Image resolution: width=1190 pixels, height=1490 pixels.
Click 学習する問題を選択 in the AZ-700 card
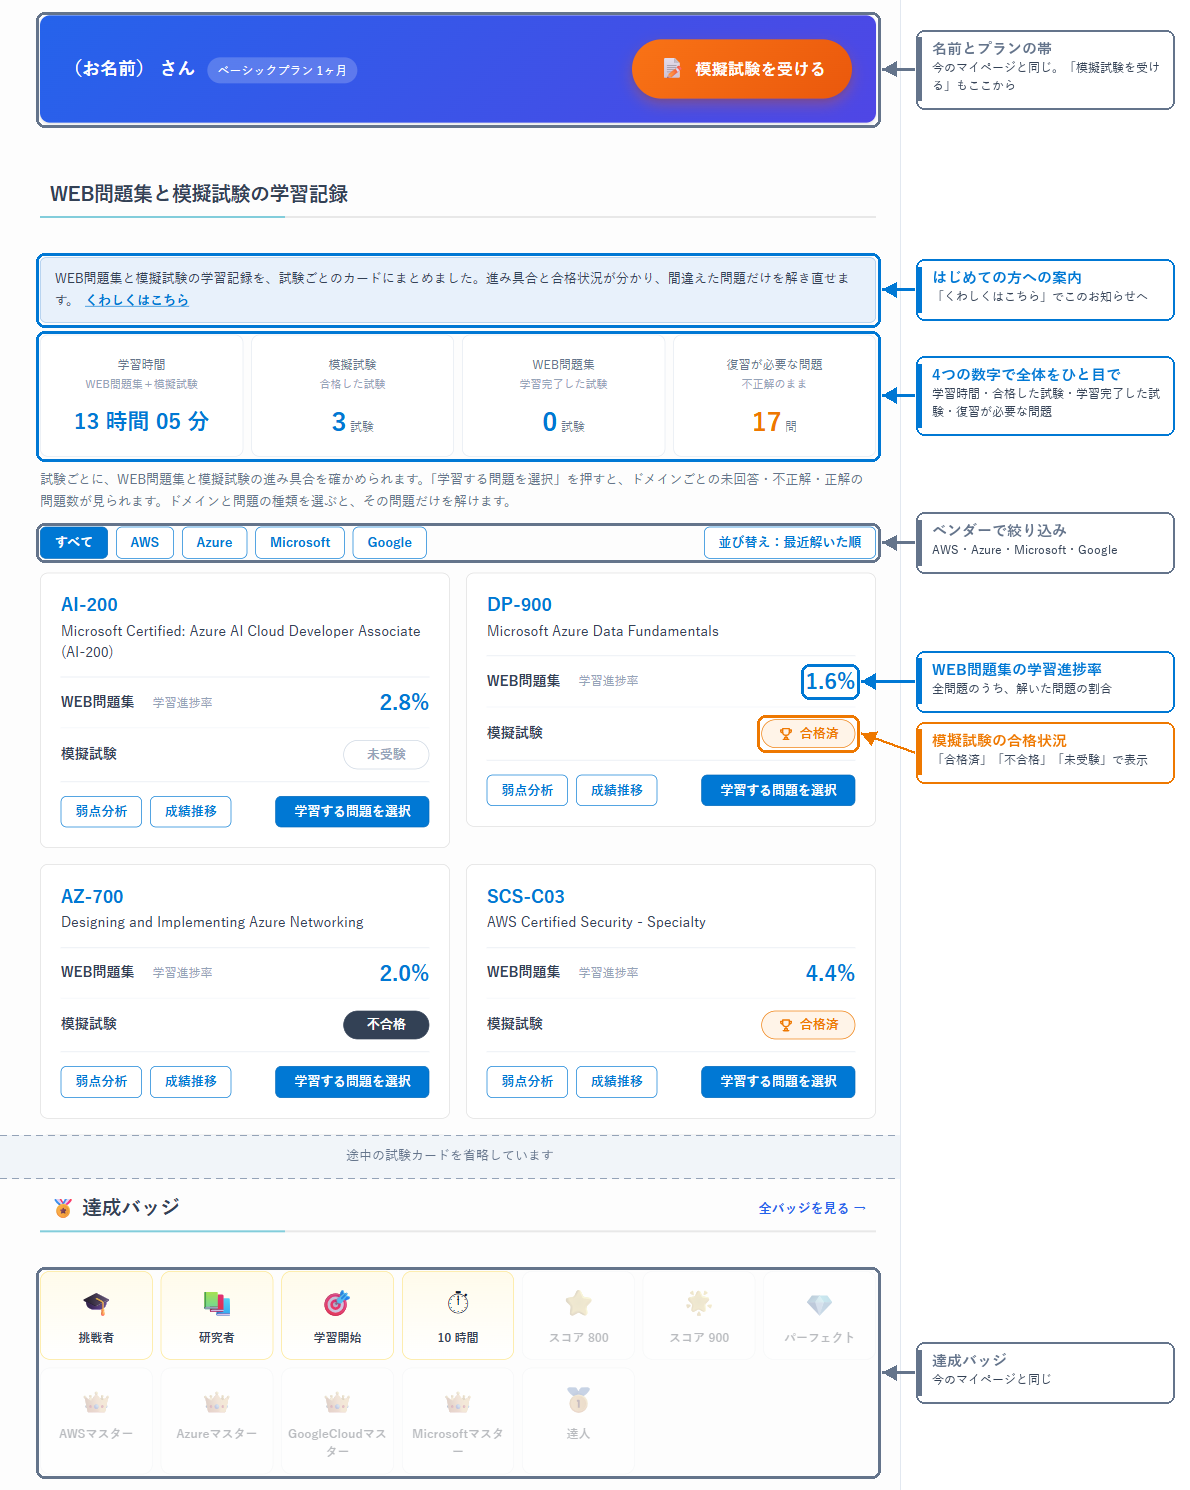pyautogui.click(x=352, y=1081)
